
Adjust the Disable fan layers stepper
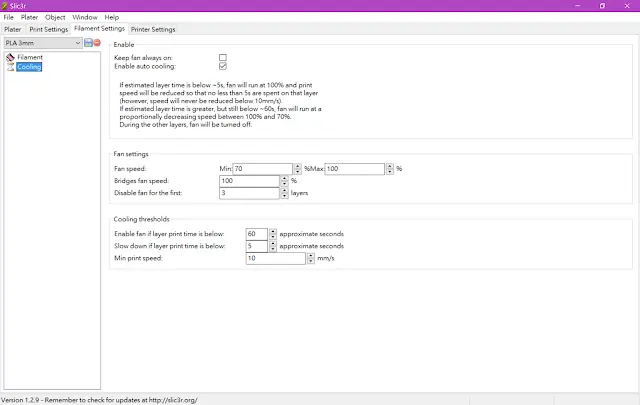pos(284,193)
